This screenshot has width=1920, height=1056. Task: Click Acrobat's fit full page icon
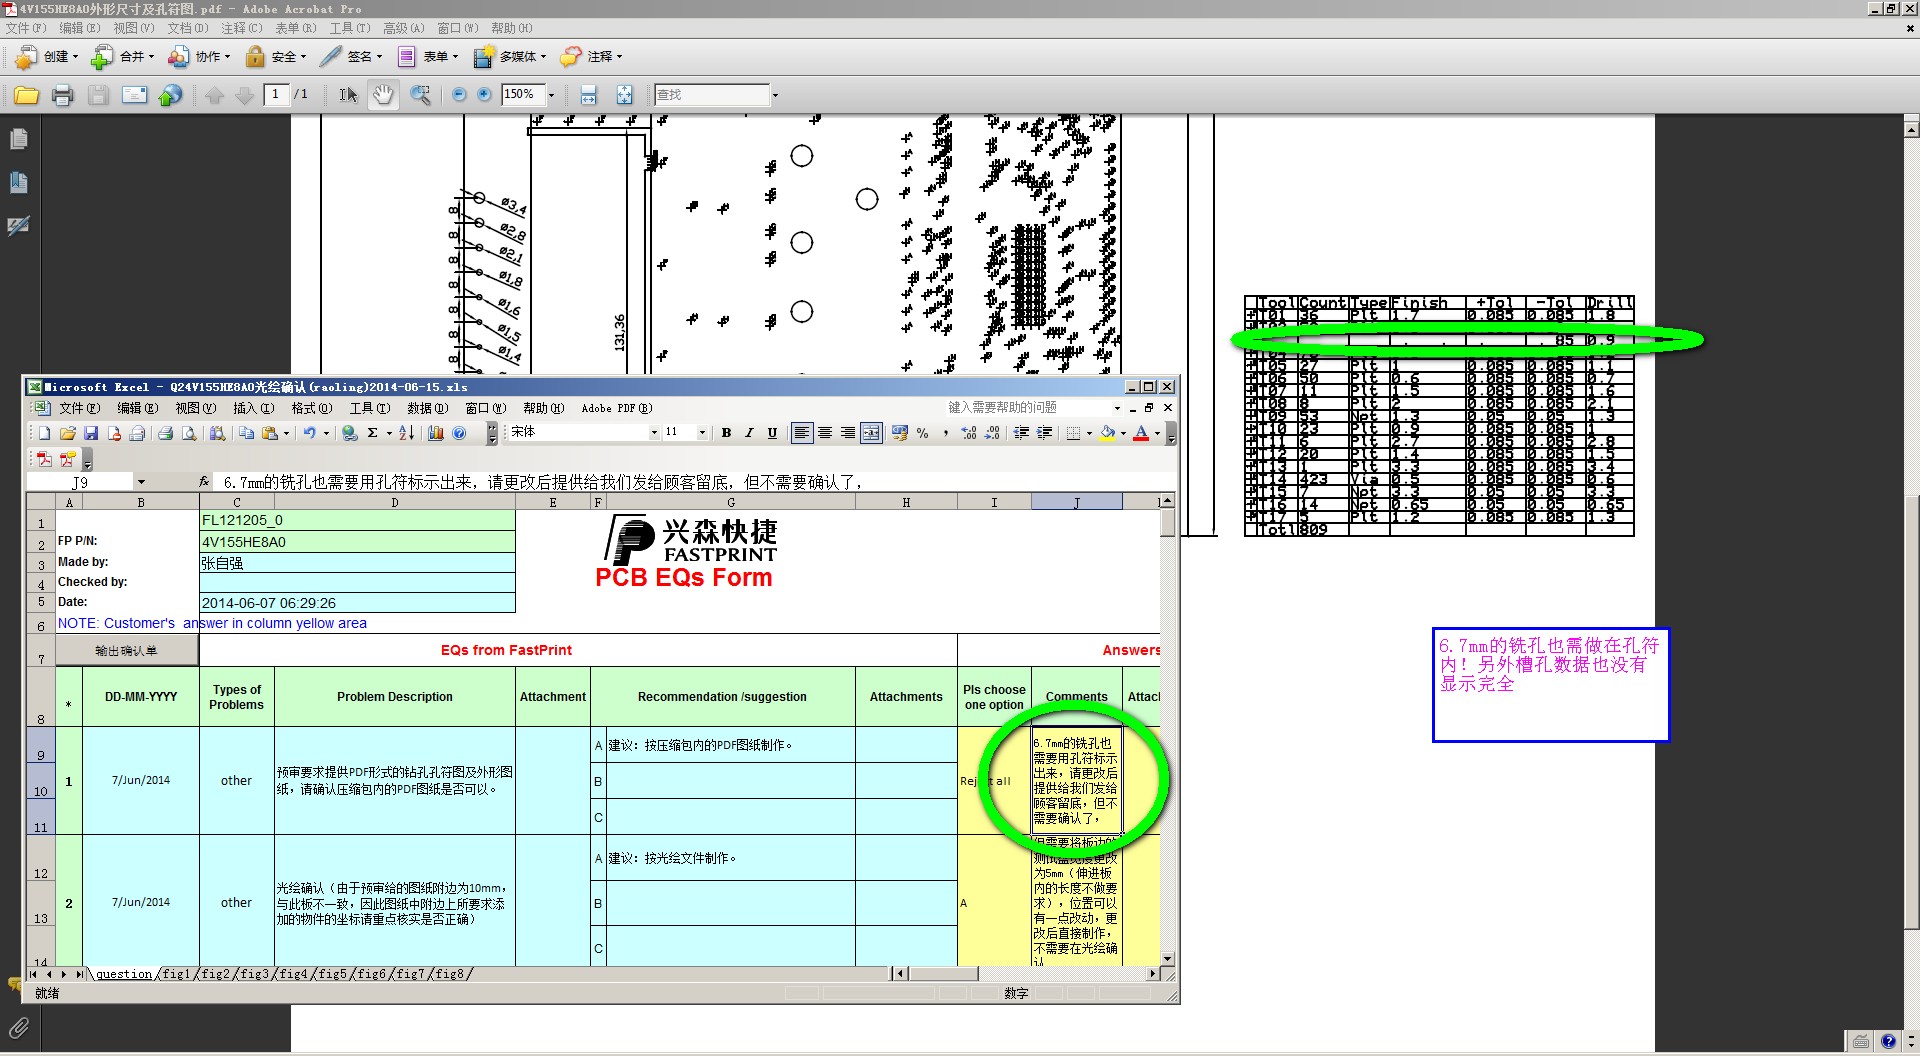coord(625,95)
